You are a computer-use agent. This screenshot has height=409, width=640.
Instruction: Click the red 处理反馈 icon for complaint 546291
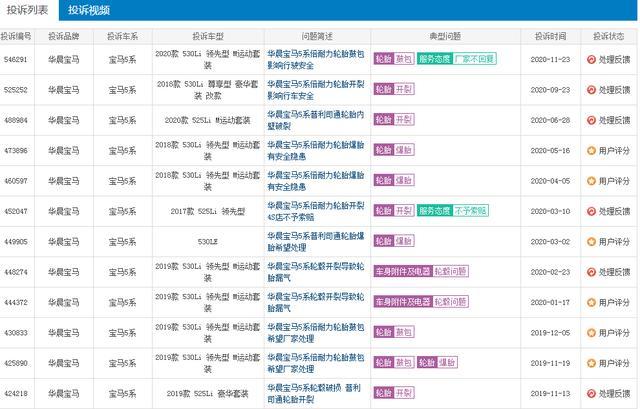coord(591,60)
